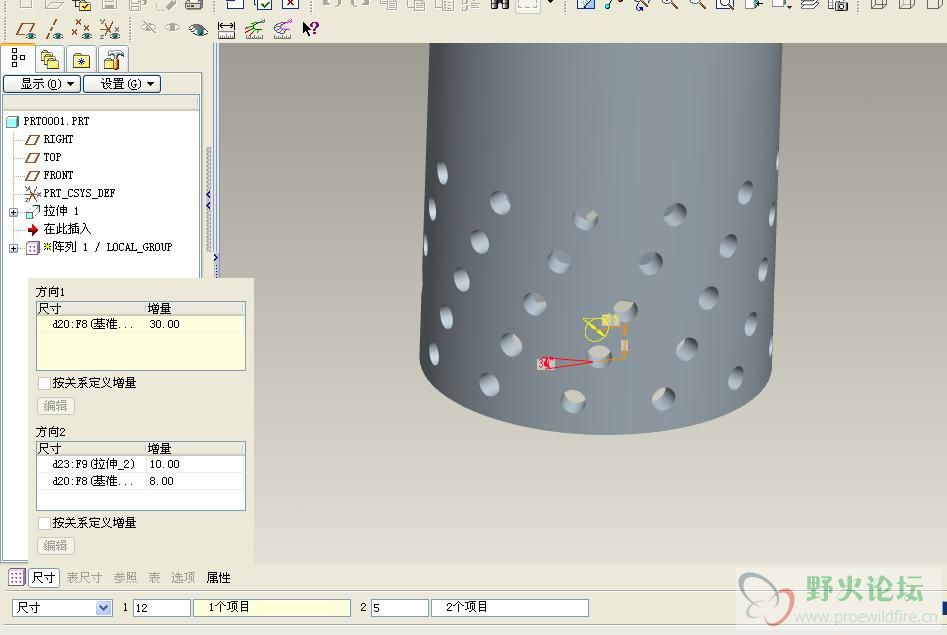
Task: Click d20:F8 dimension in 方向1 table
Action: click(92, 324)
